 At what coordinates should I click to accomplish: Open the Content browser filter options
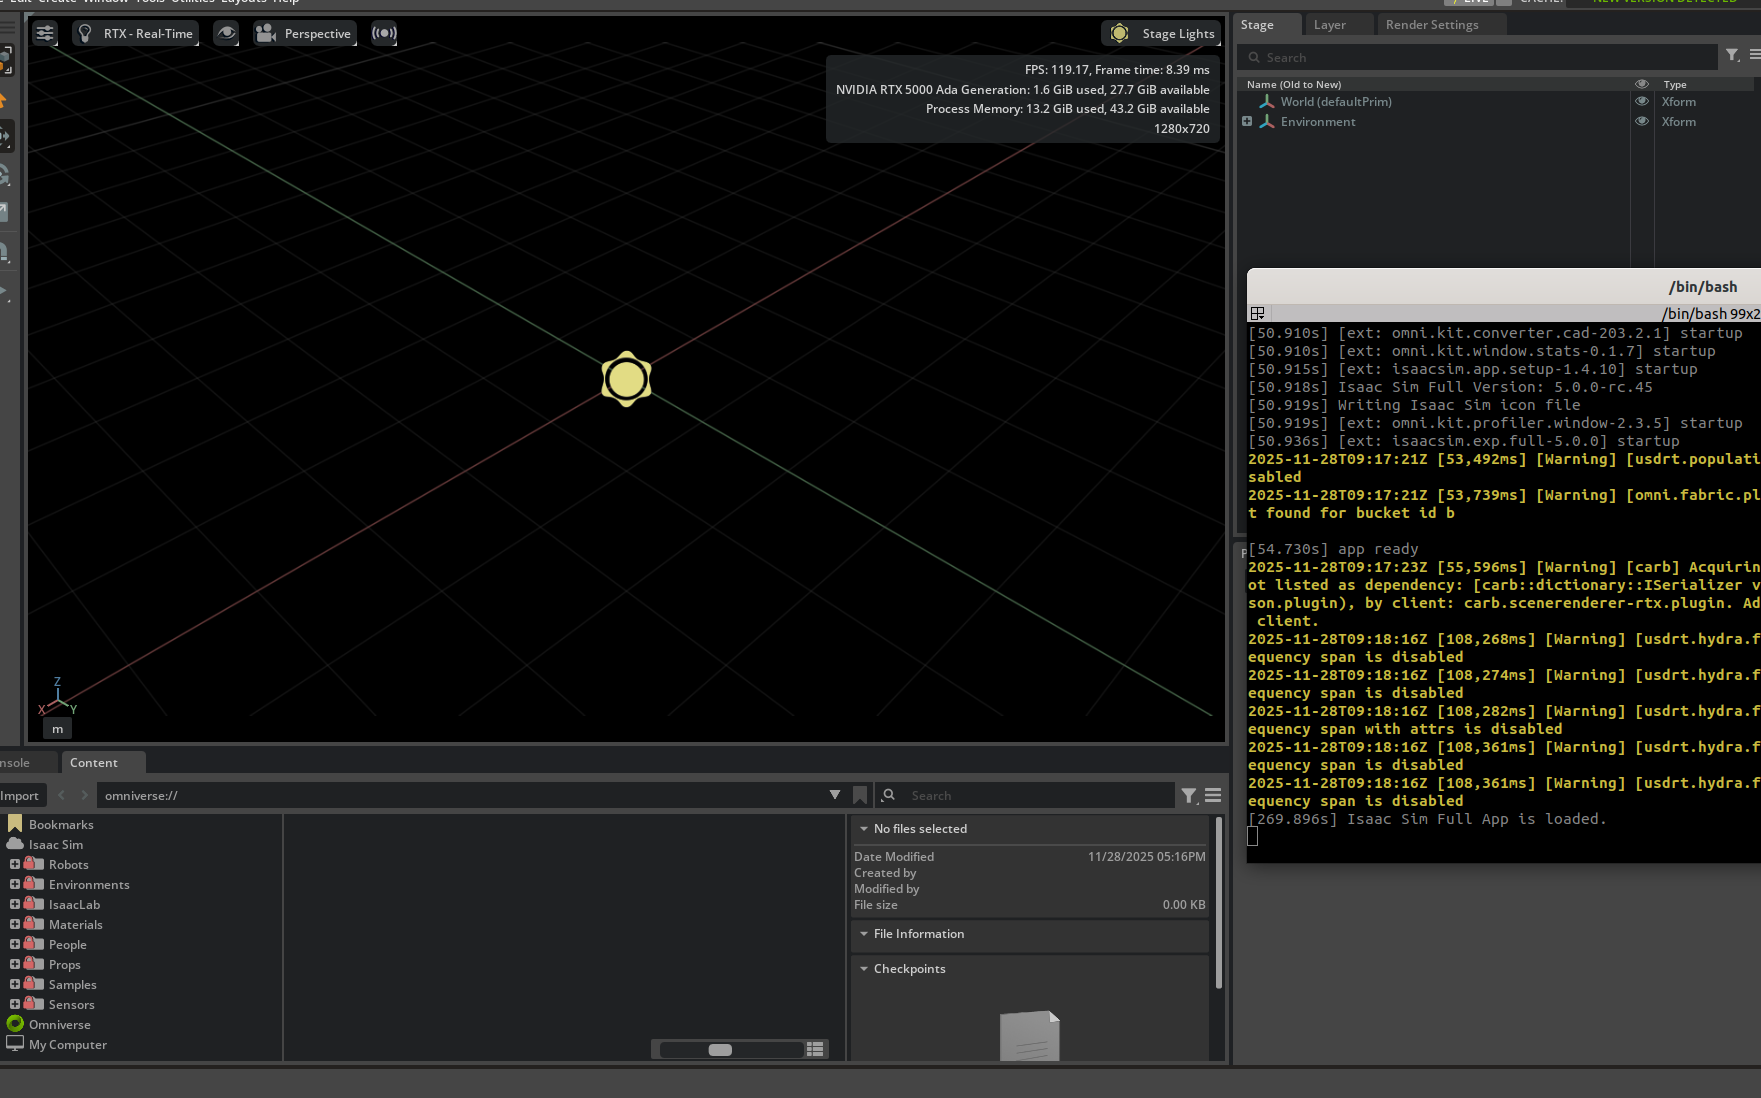point(1189,796)
